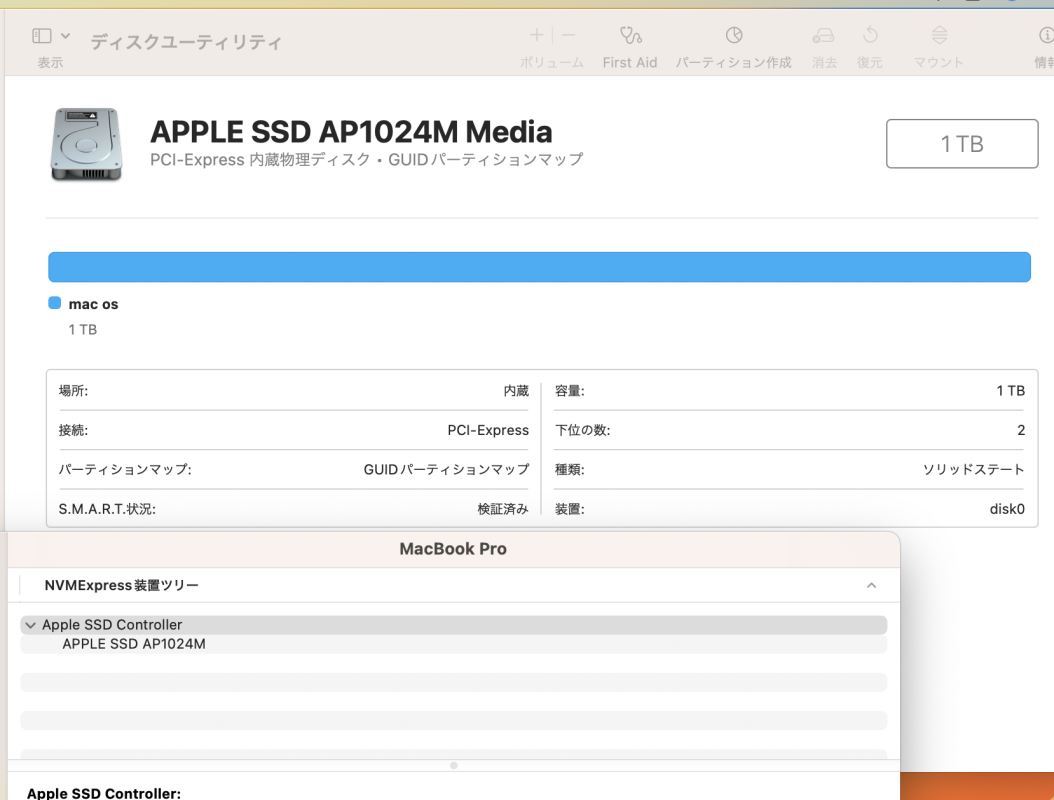Screen dimensions: 1054x800
Task: Select APPLE SSD AP1024M in device tree
Action: pos(134,644)
